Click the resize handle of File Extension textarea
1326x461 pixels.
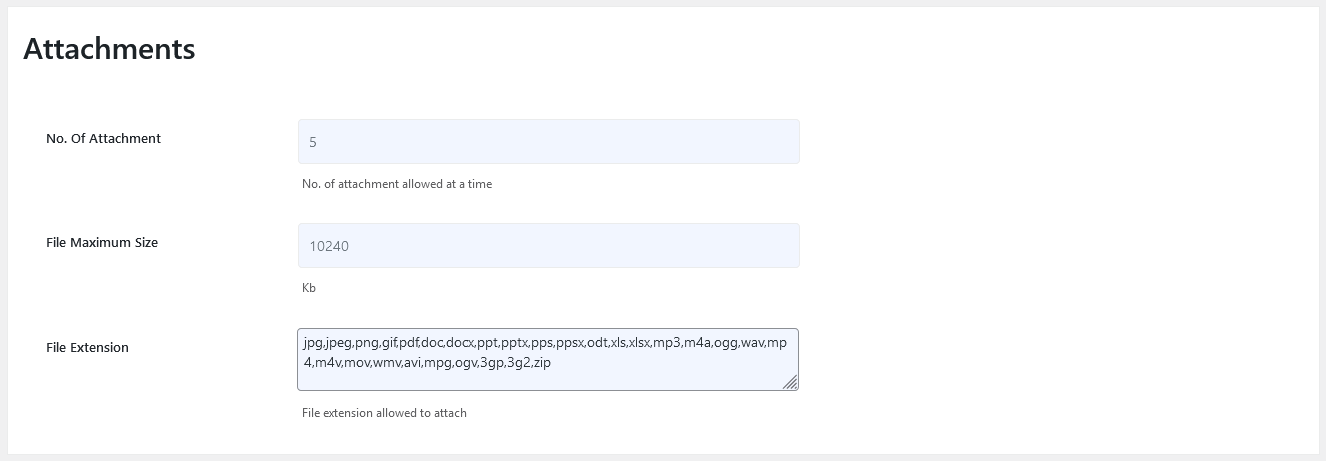point(790,382)
